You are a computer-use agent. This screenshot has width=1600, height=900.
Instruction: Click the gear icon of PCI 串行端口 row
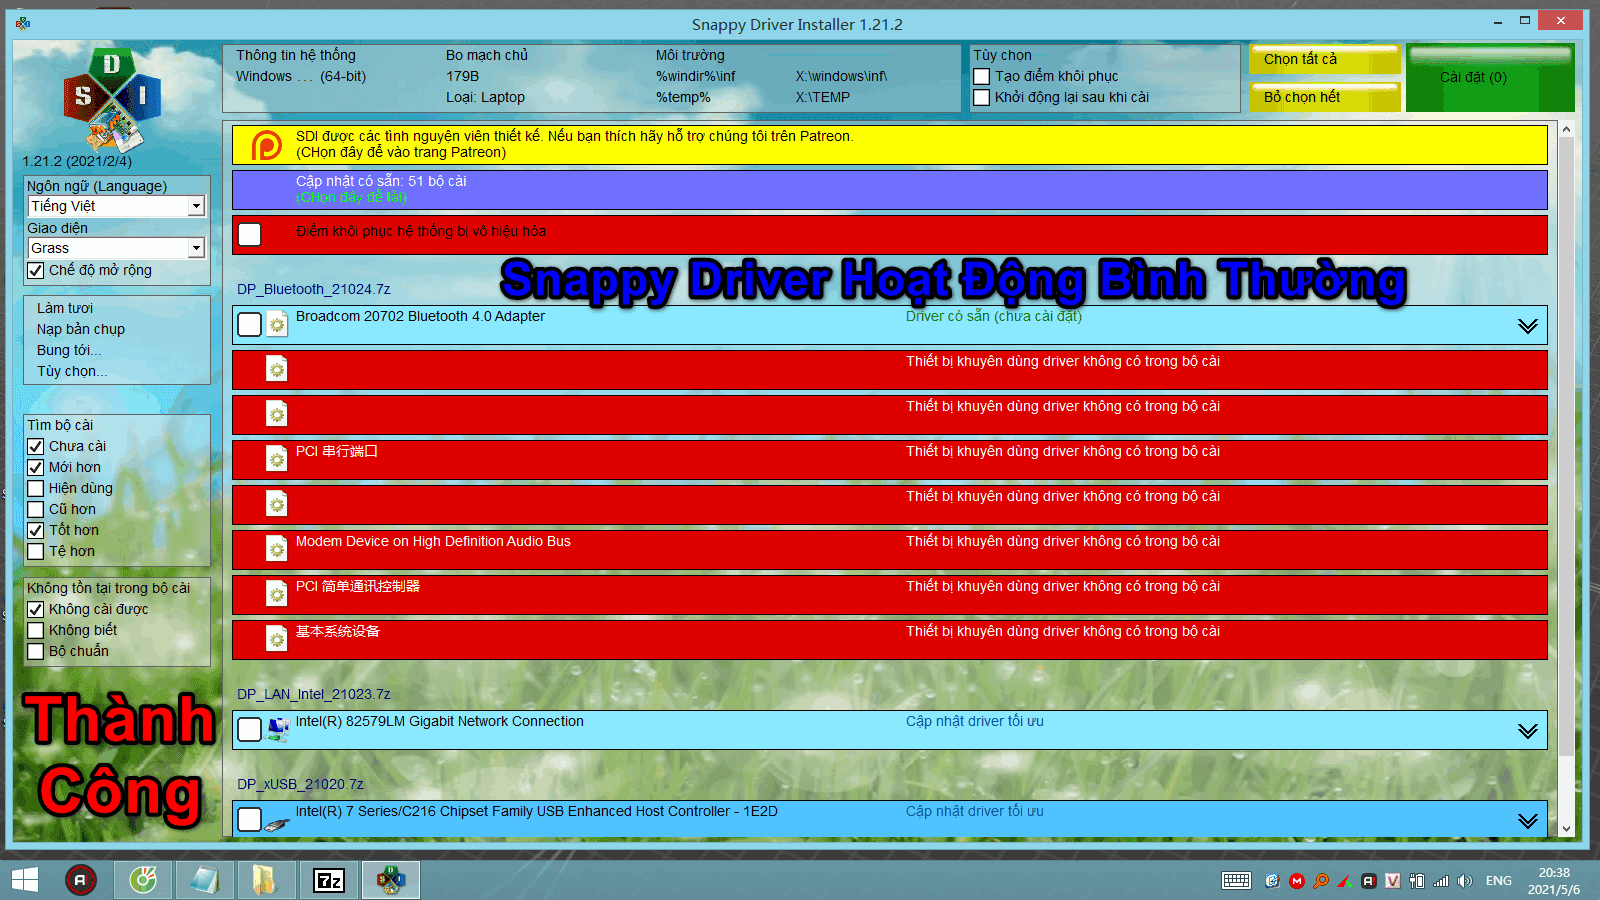pyautogui.click(x=277, y=460)
